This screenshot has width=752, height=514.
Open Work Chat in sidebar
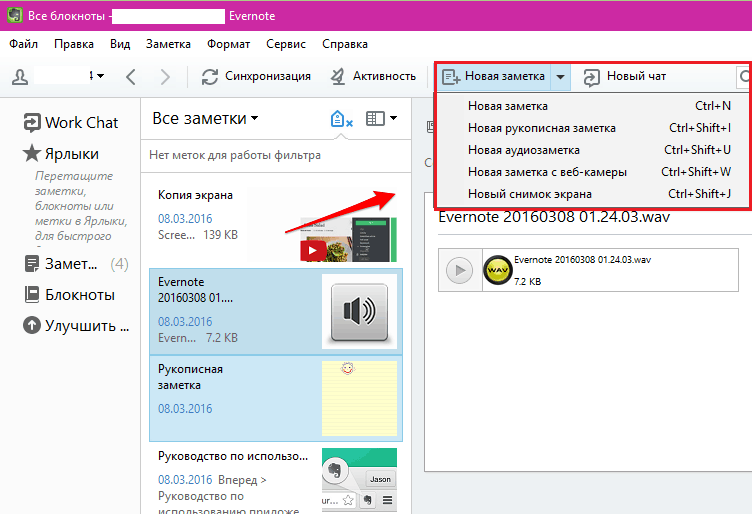coord(71,123)
